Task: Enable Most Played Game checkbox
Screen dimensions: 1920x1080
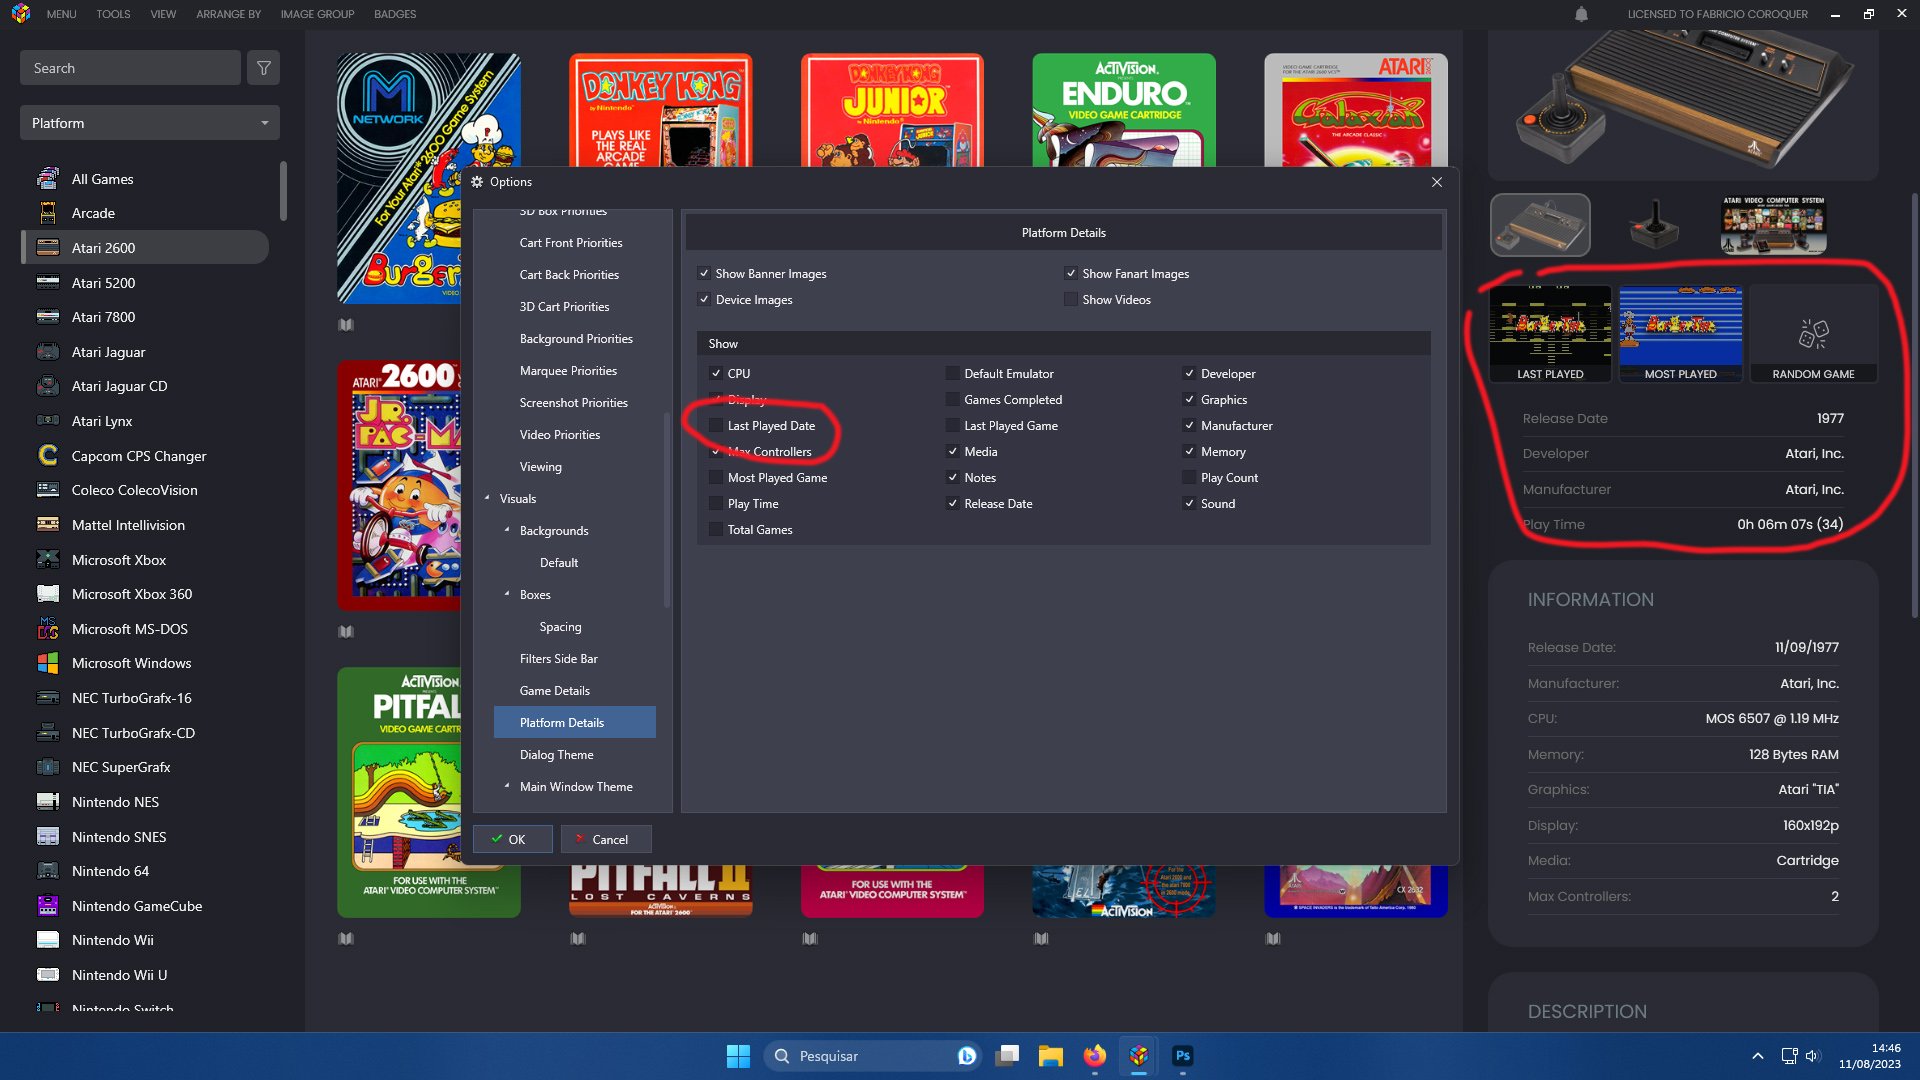Action: 716,478
